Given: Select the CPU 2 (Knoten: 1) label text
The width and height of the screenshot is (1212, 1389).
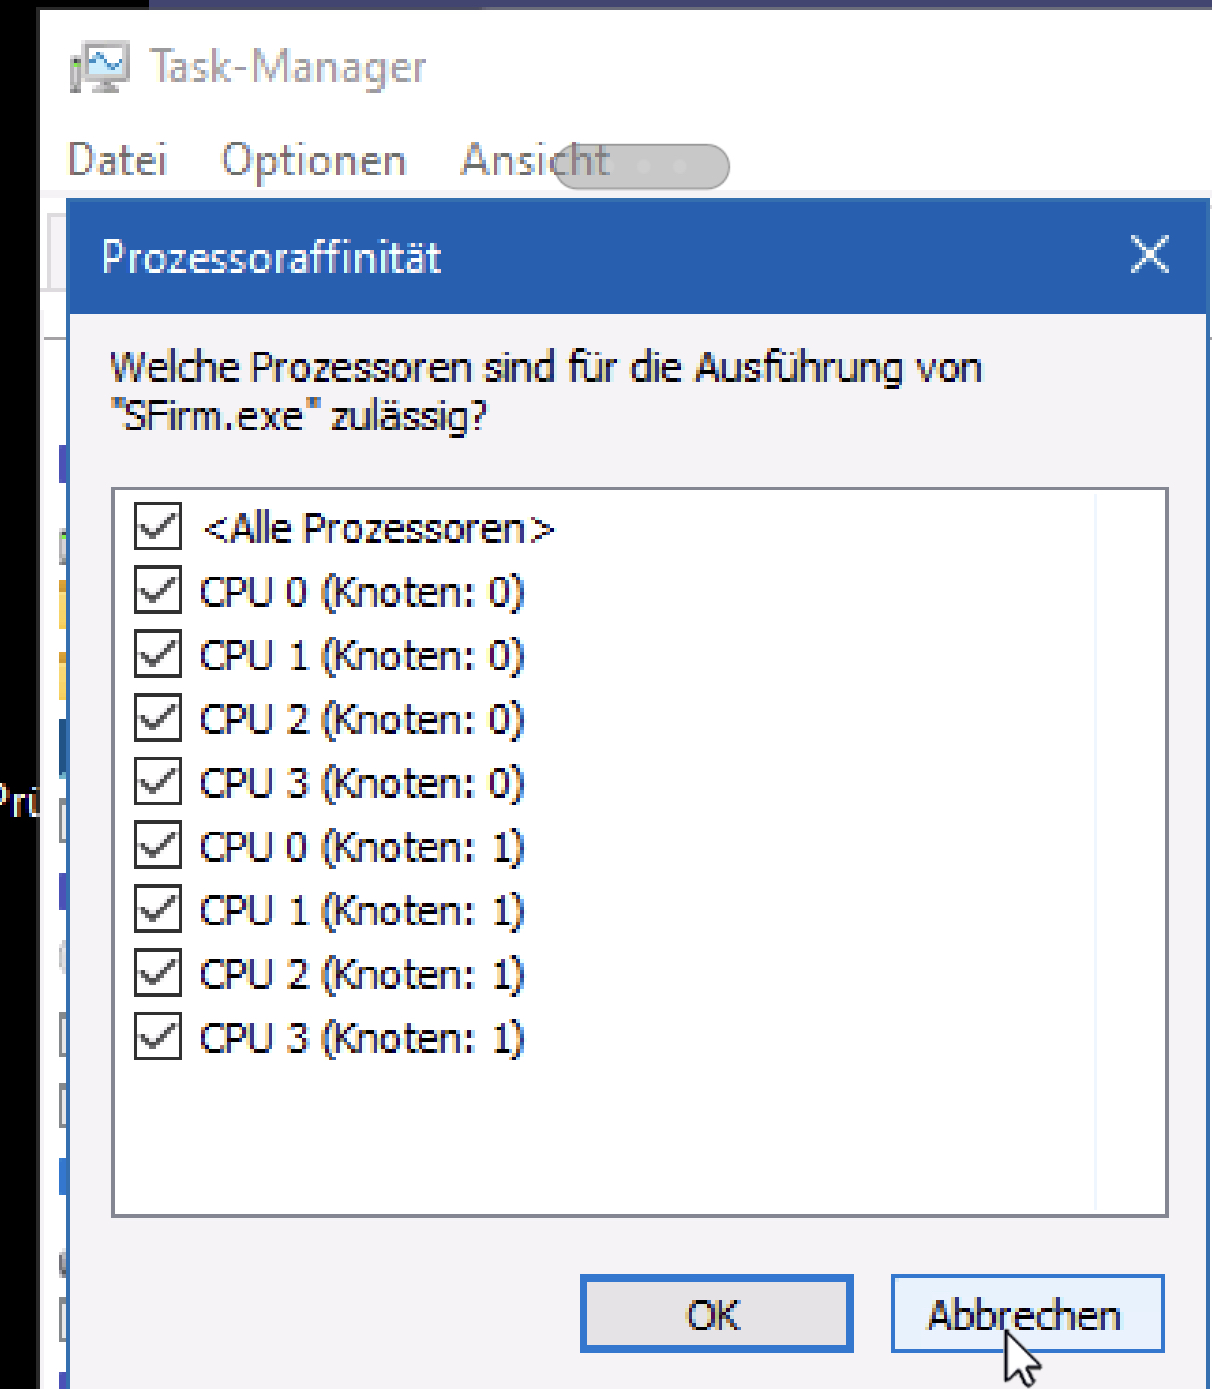Looking at the screenshot, I should pyautogui.click(x=362, y=974).
